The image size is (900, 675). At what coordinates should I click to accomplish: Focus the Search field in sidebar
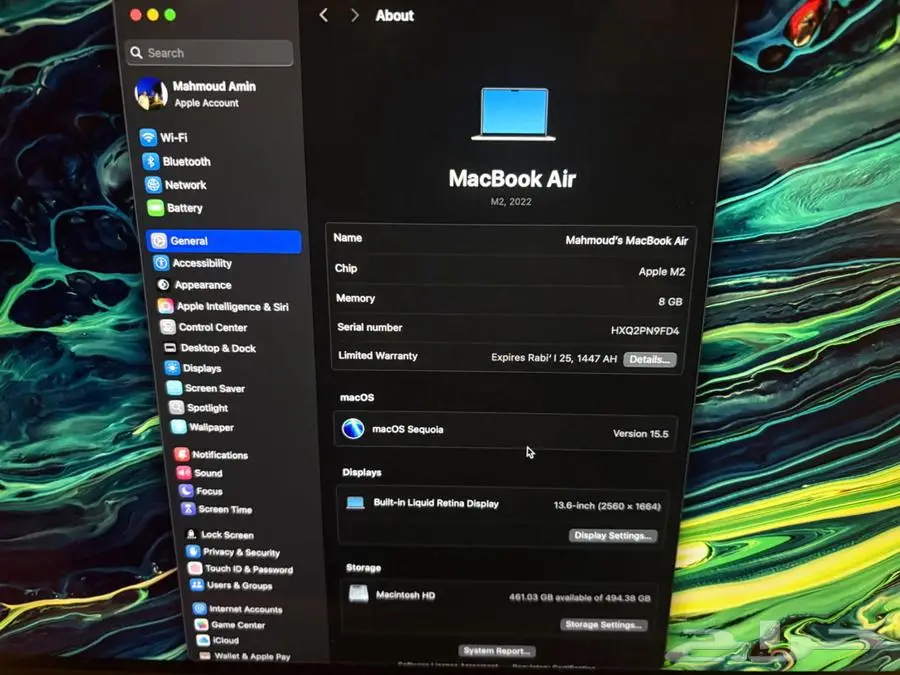pos(210,53)
